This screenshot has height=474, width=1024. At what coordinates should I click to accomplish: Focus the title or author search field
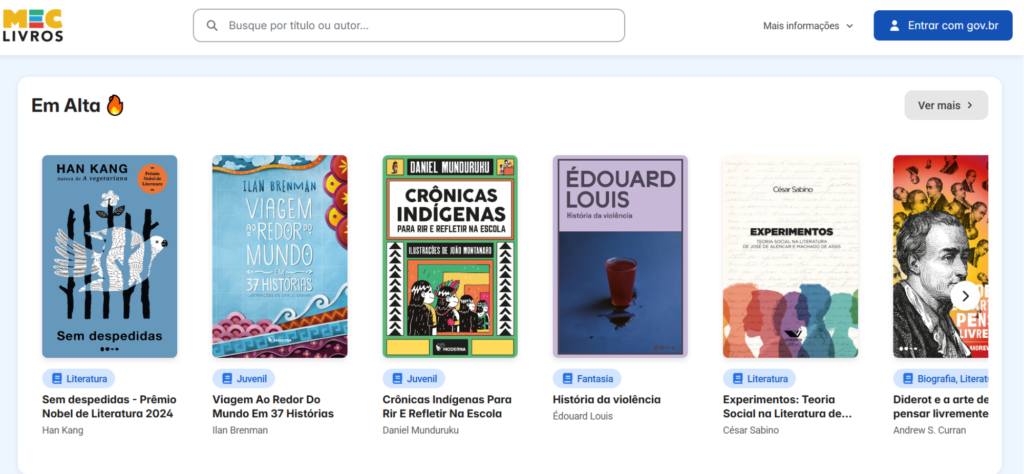(x=420, y=26)
